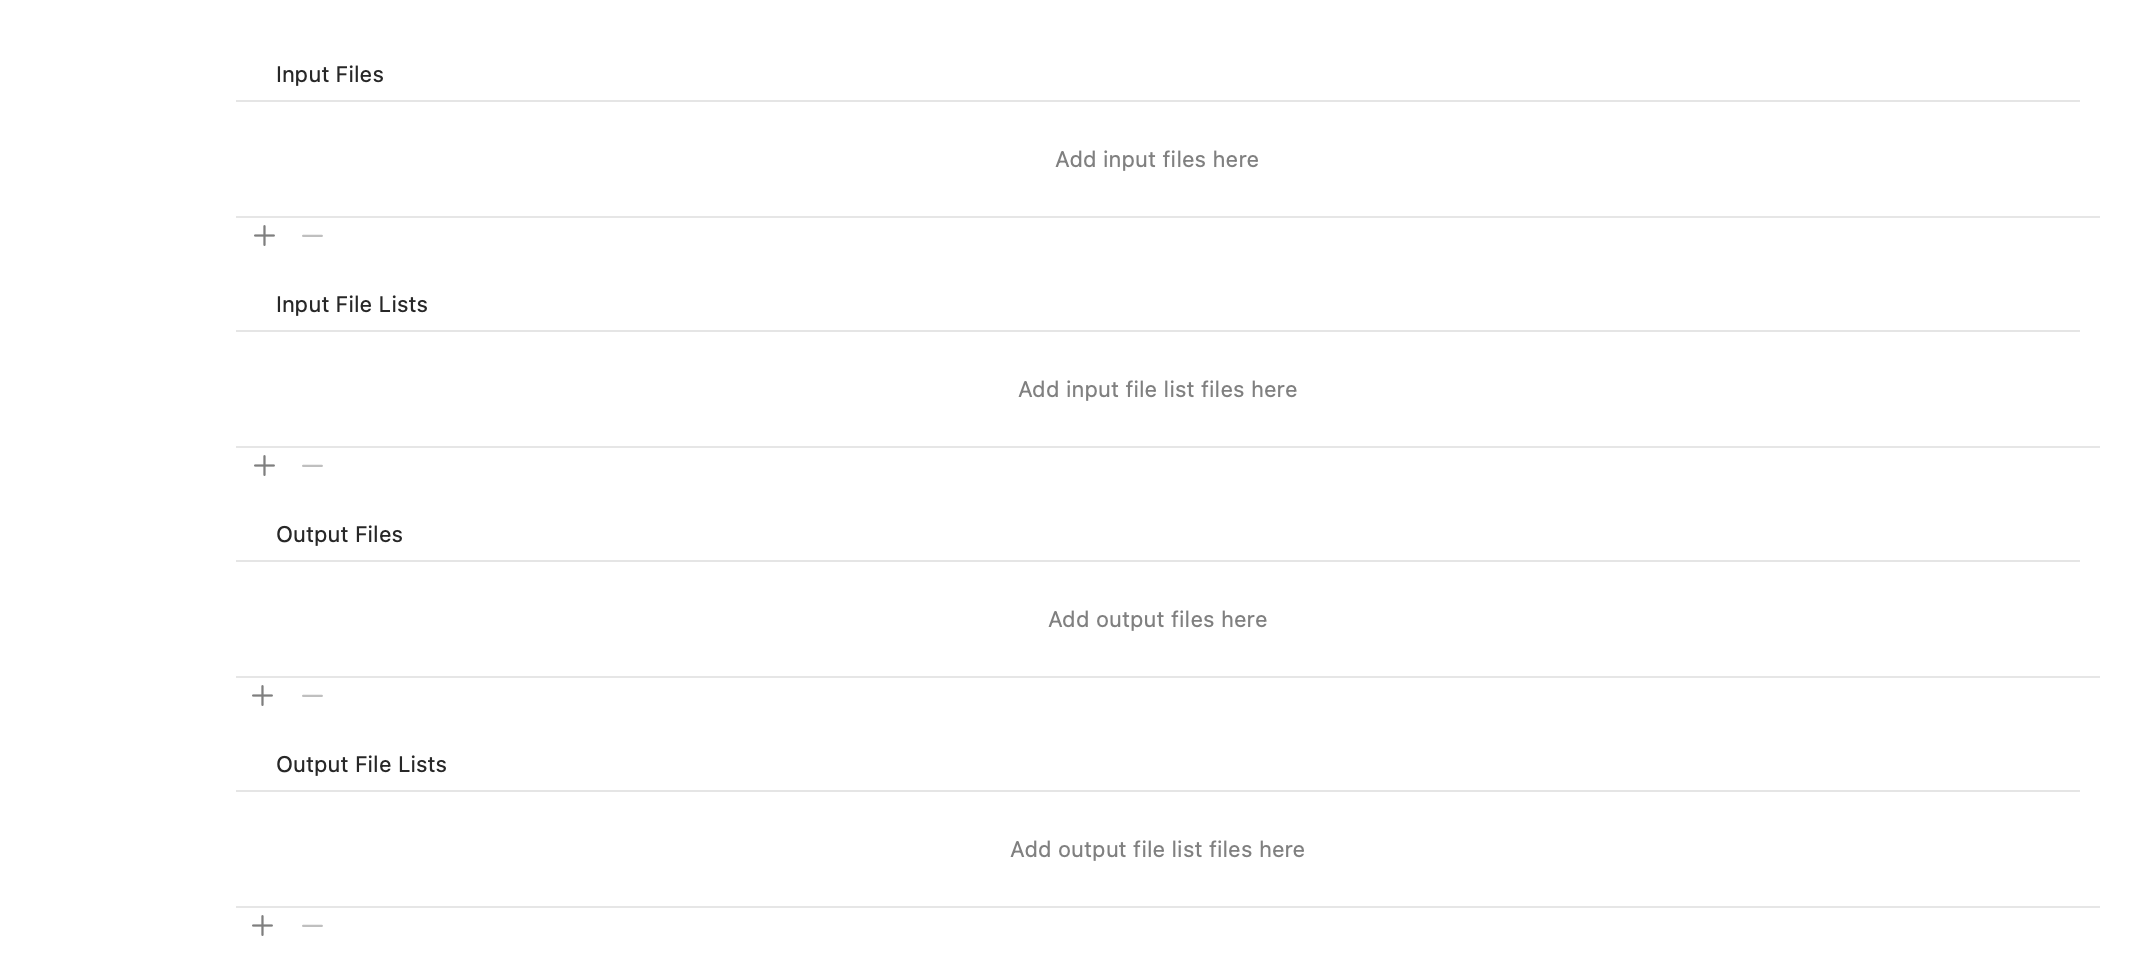Click 'Add output file list files here' text
This screenshot has width=2152, height=964.
(1157, 850)
